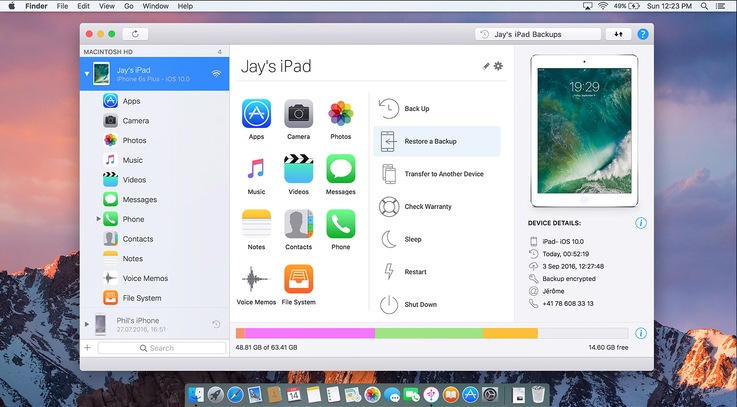Click Transfer to Another Device

[x=437, y=174]
